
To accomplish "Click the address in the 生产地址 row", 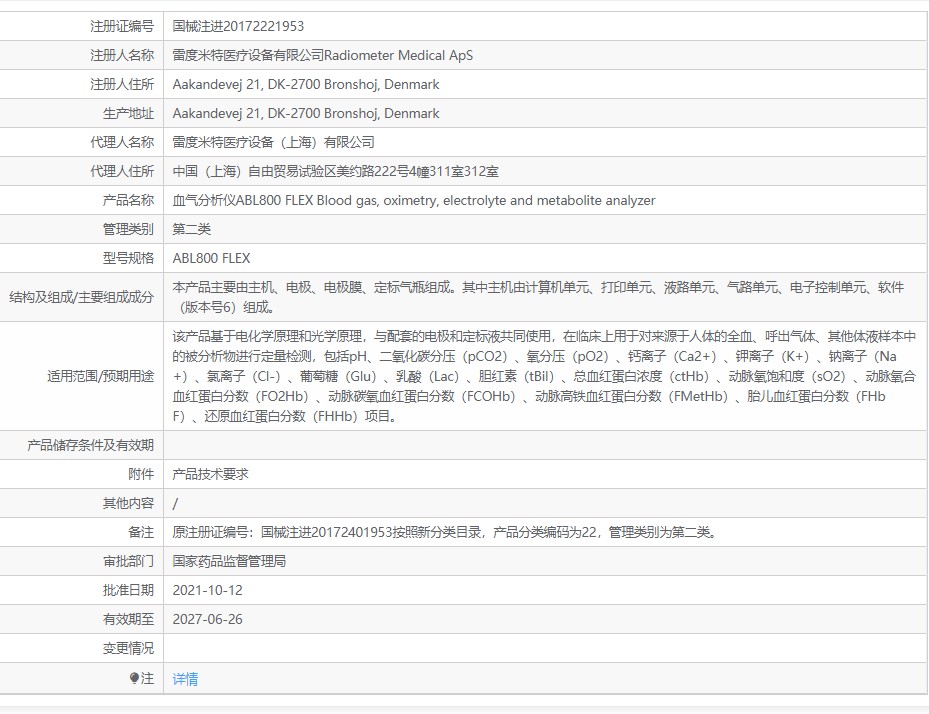I will pos(306,113).
